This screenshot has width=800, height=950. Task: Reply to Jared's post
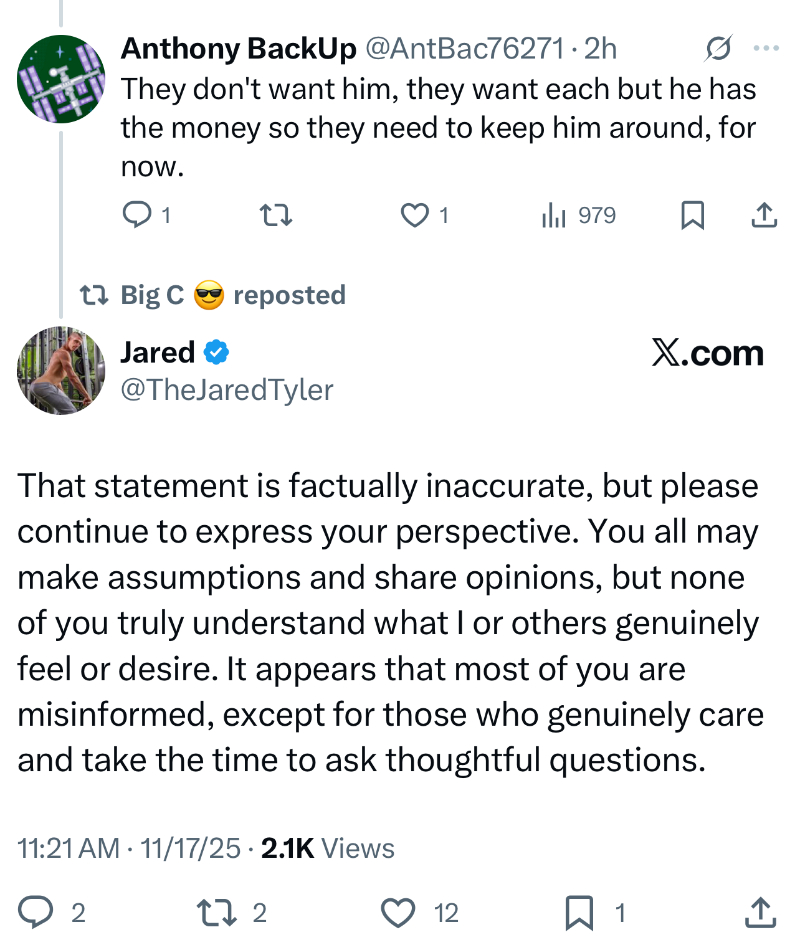point(37,911)
